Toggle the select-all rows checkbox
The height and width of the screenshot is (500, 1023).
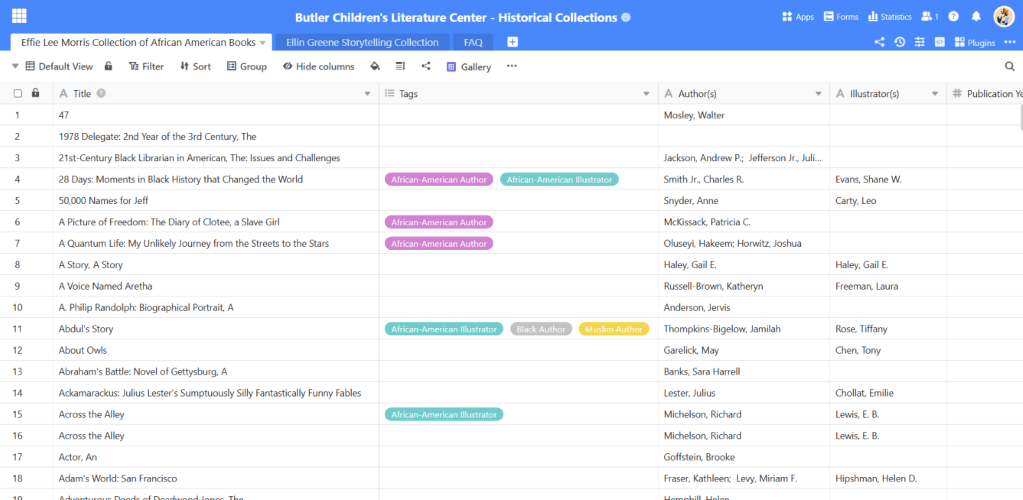(17, 93)
